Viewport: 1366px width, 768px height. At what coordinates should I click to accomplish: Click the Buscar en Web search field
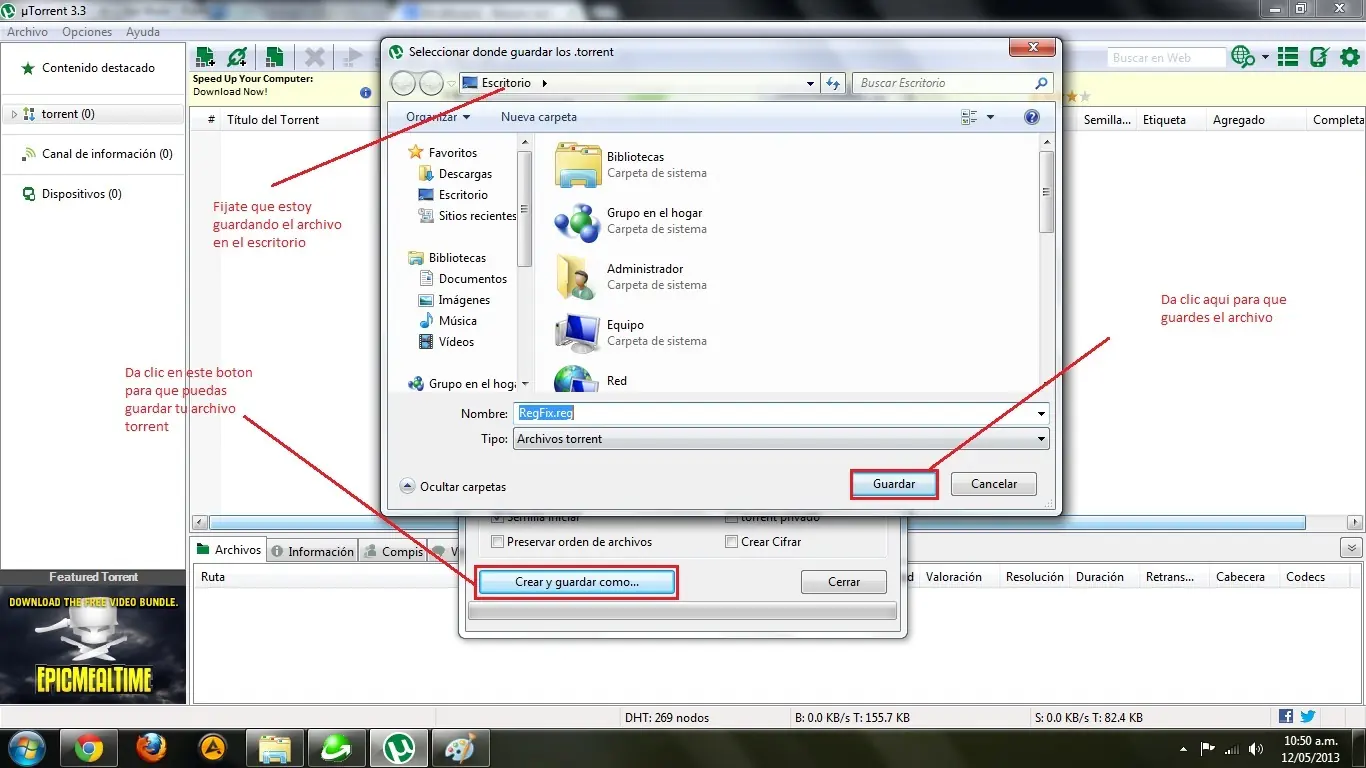pos(1166,58)
